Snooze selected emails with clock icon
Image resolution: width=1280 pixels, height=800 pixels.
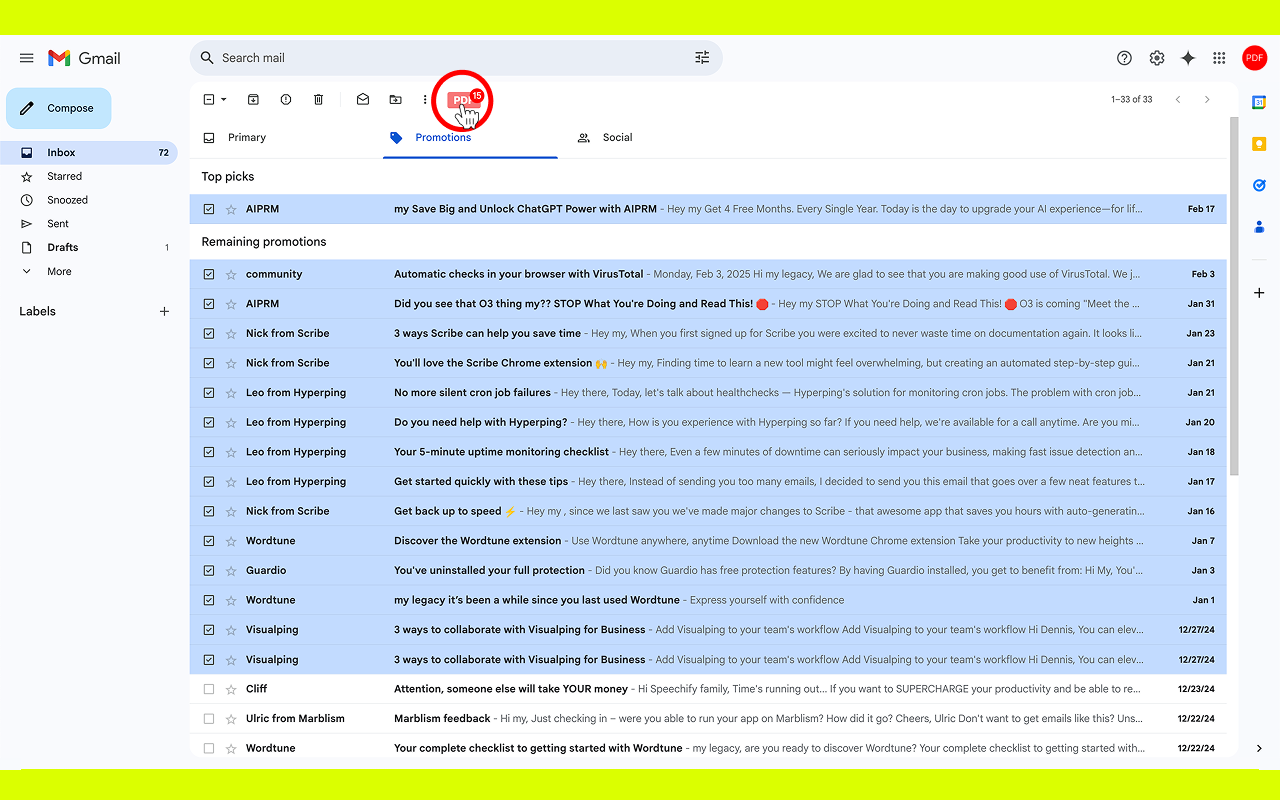(x=285, y=99)
